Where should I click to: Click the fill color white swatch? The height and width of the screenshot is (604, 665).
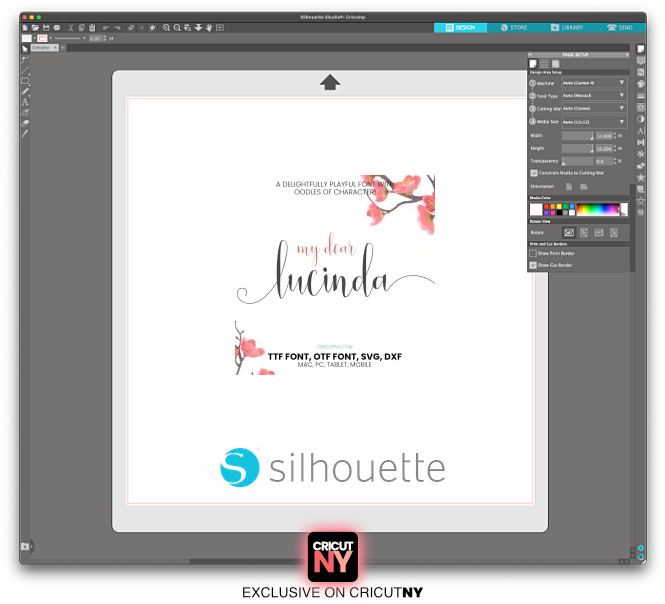coord(27,38)
